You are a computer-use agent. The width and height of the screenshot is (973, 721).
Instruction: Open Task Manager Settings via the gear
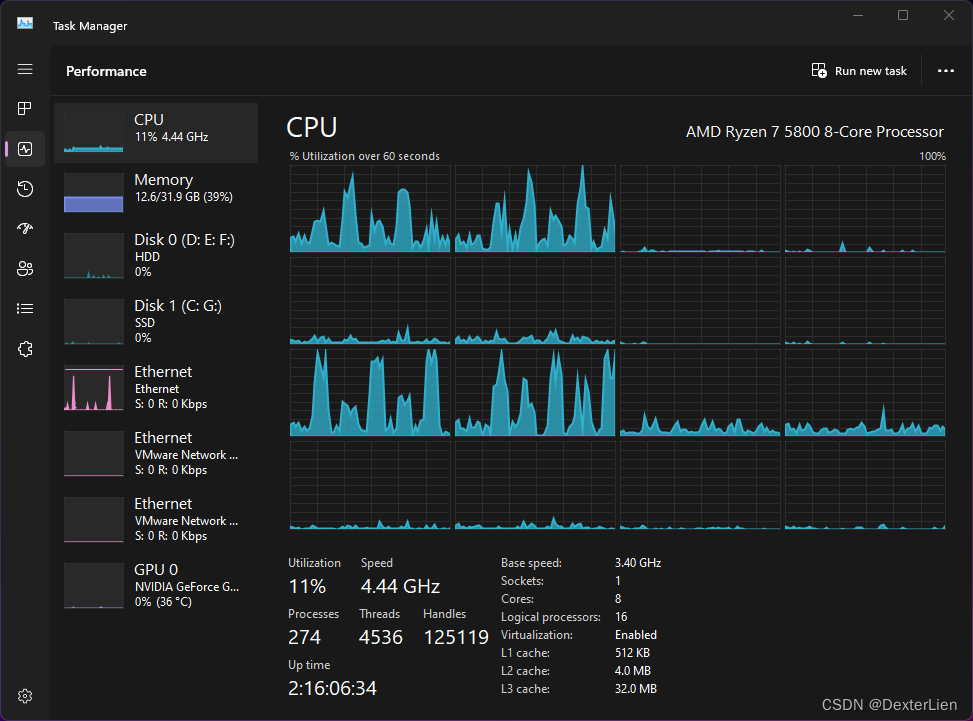(x=25, y=695)
